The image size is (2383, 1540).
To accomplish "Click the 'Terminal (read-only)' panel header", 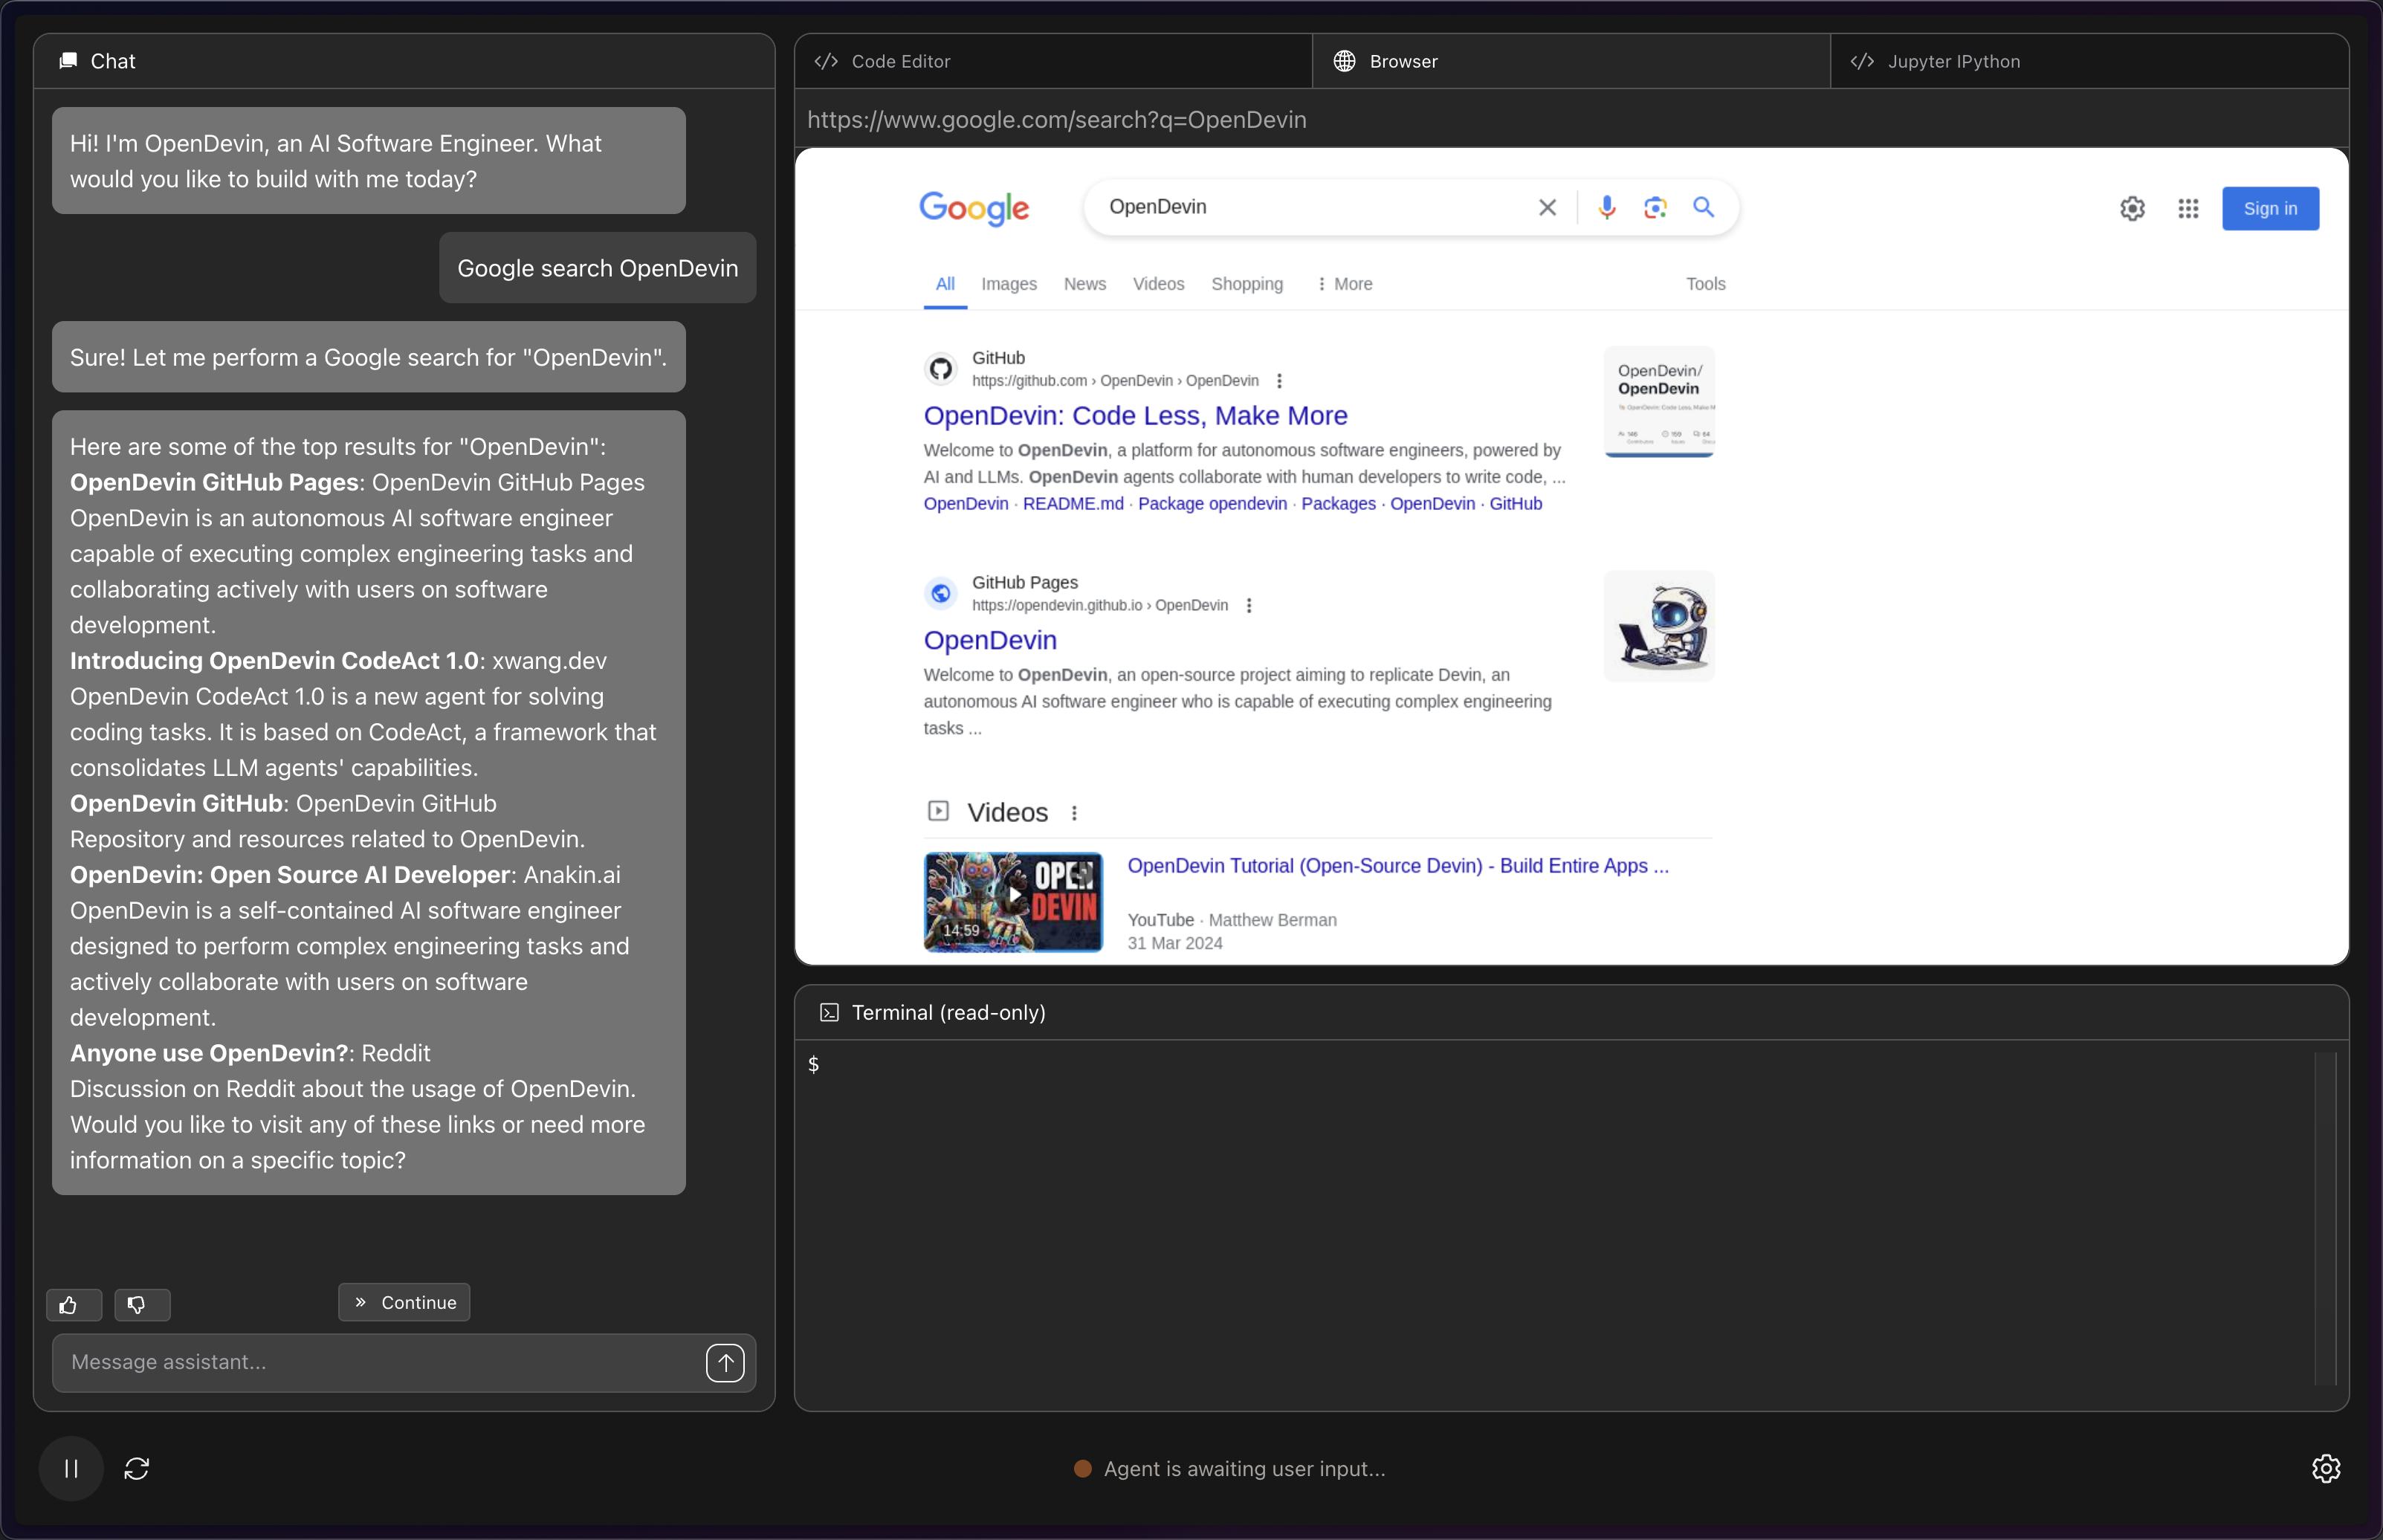I will (x=1571, y=1012).
